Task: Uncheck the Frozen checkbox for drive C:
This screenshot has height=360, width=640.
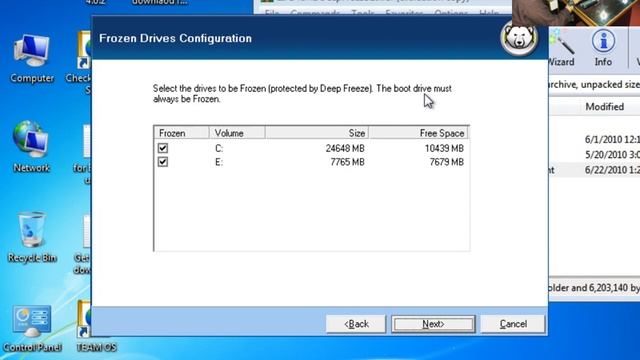Action: (163, 148)
